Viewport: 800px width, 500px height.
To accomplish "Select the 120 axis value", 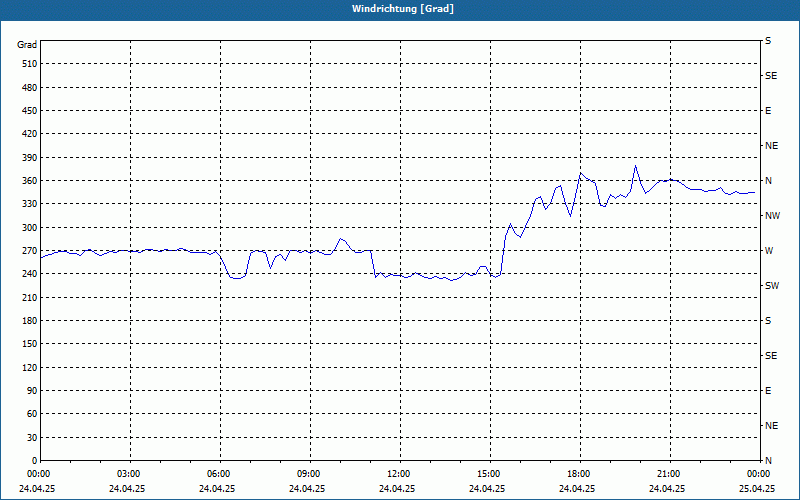I will [x=30, y=367].
